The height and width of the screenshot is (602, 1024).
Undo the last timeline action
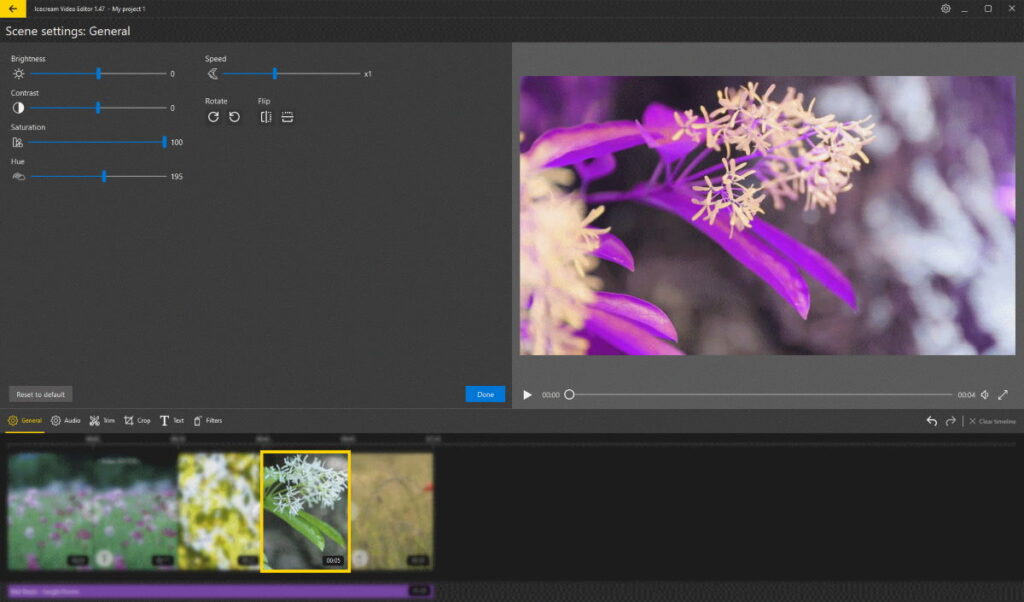point(931,421)
